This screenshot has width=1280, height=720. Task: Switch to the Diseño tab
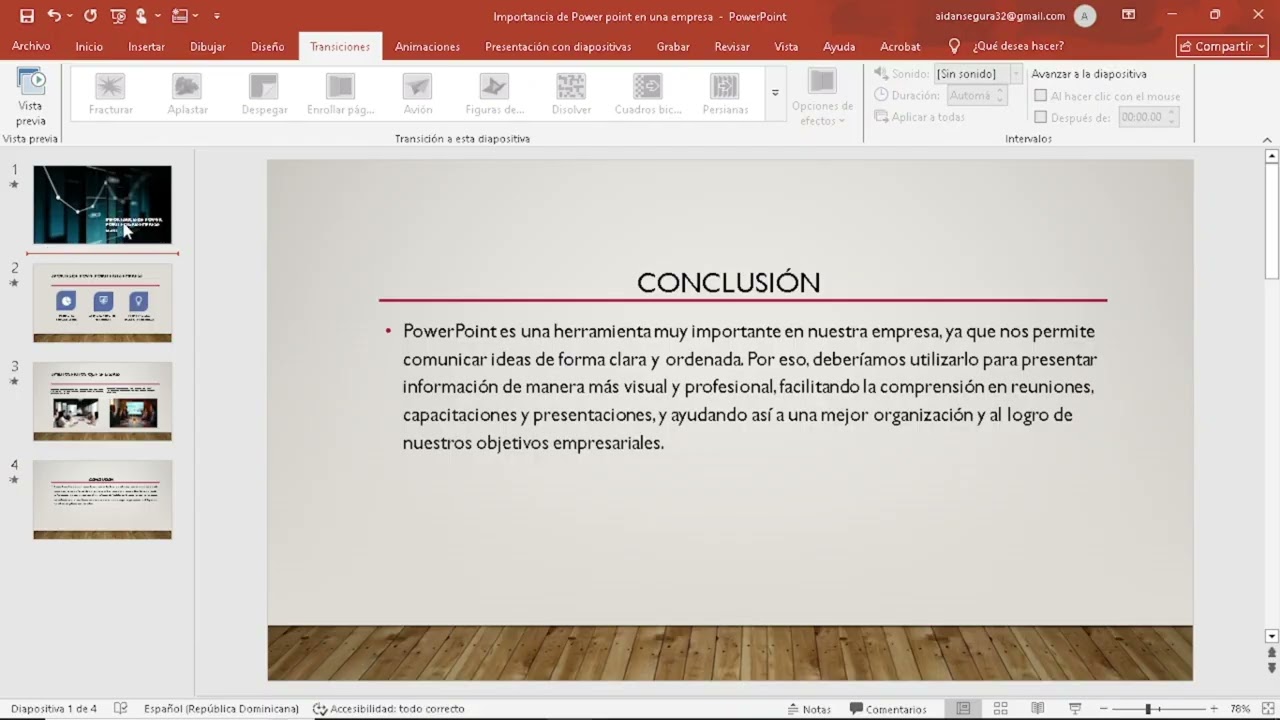267,46
